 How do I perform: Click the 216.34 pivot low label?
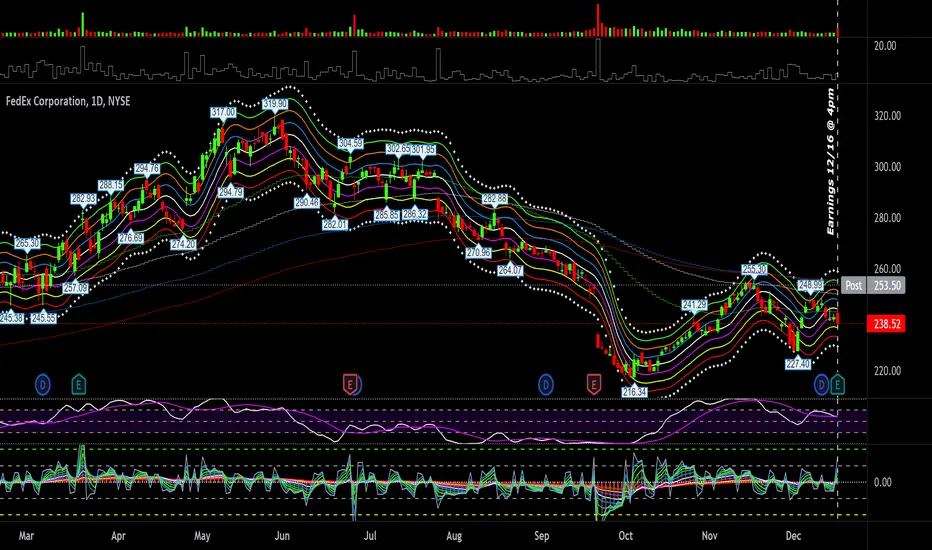634,392
